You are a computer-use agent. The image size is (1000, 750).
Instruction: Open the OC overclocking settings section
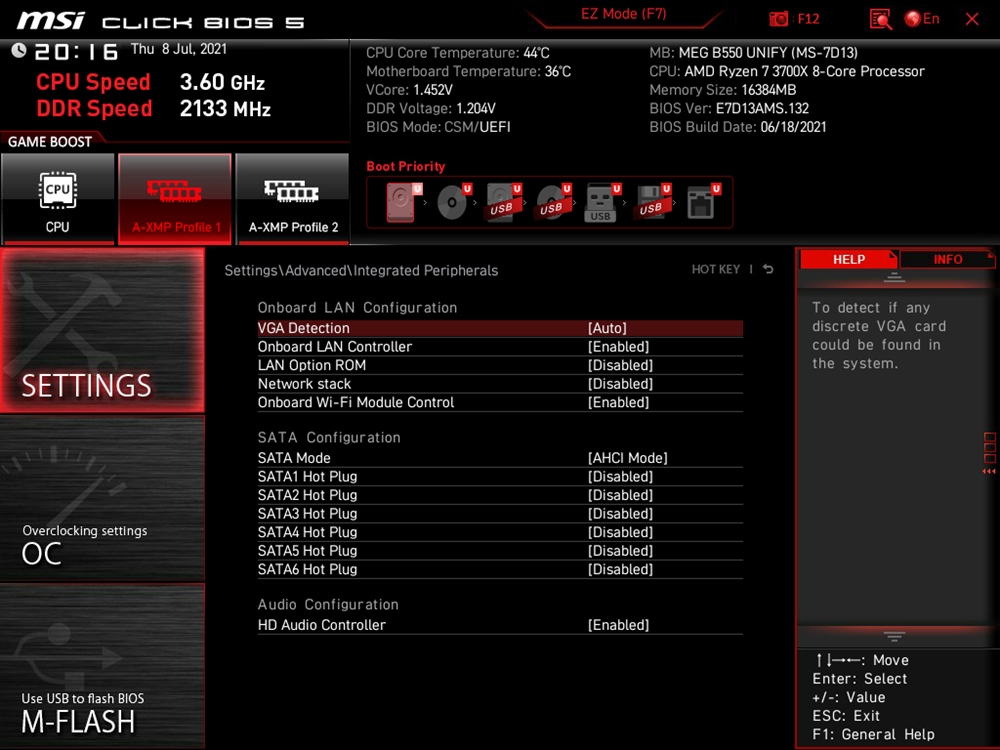pyautogui.click(x=103, y=499)
